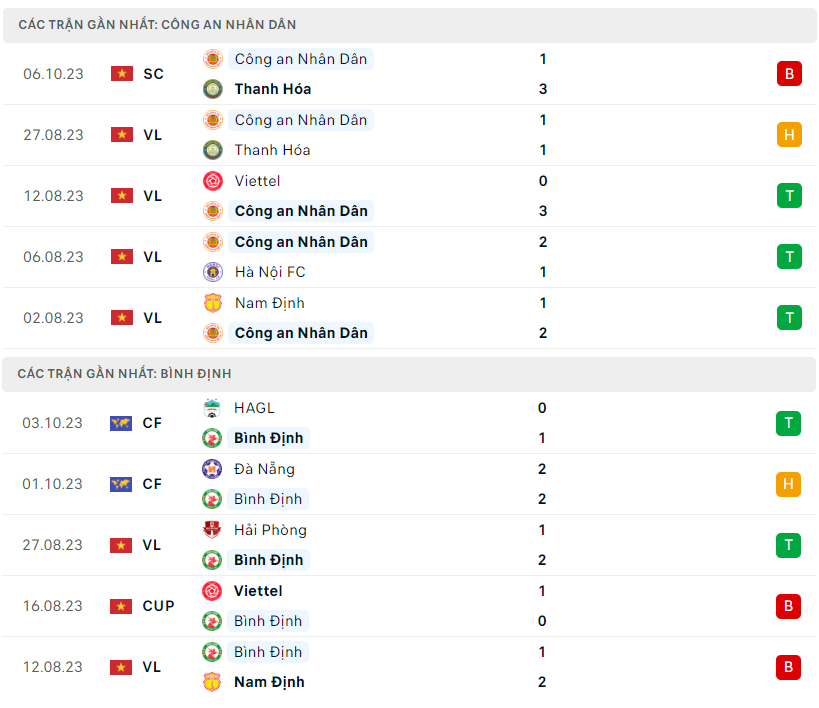Click red B badge for 16.08.23 CUP match

[788, 606]
